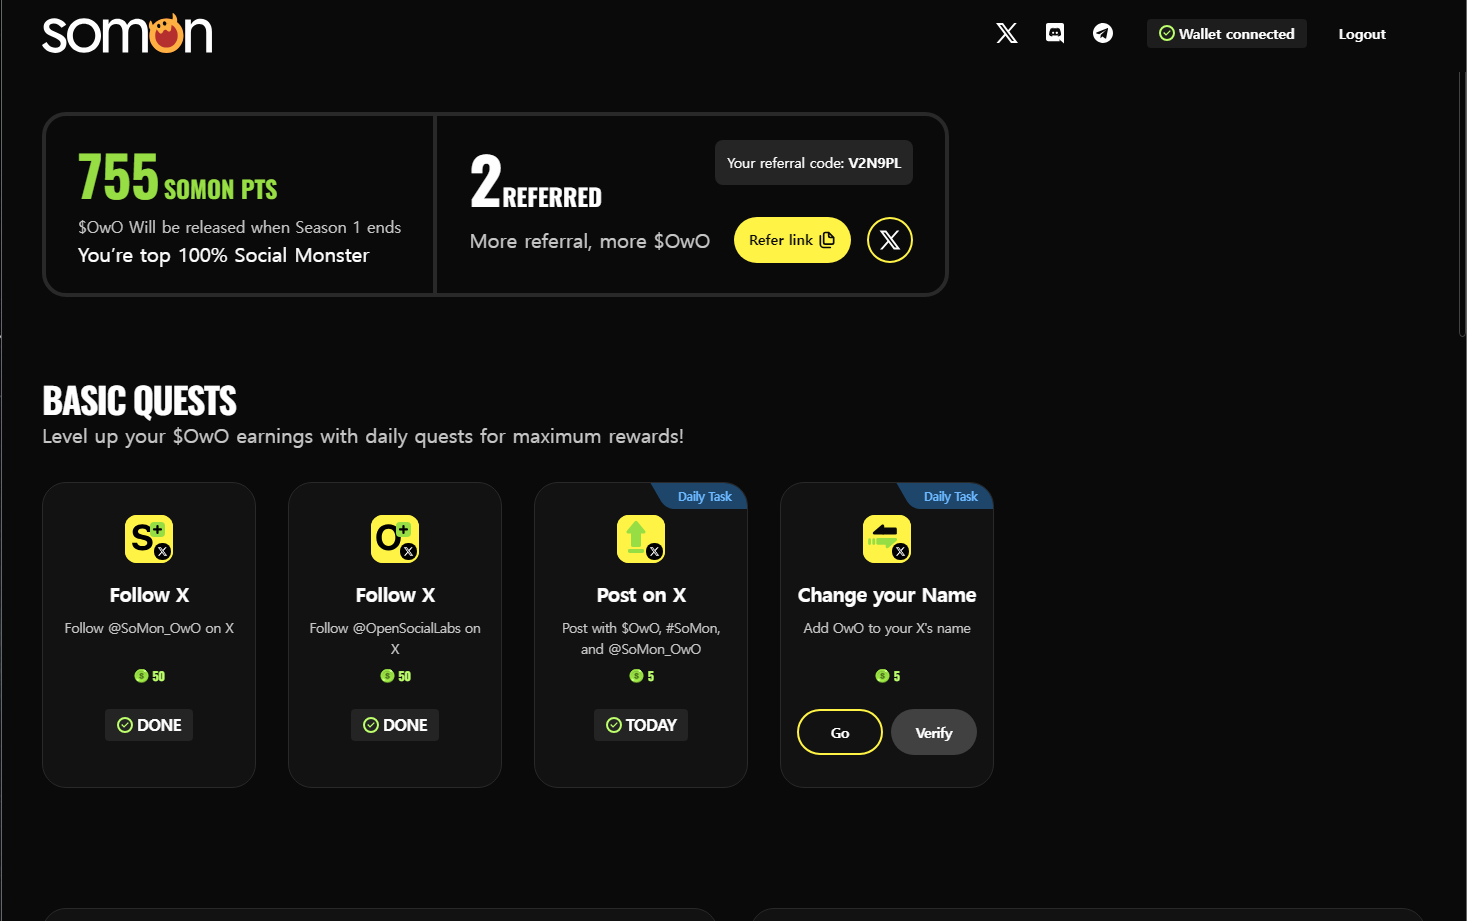1467x921 pixels.
Task: Click "Add OwO to your X's name" text
Action: [887, 628]
